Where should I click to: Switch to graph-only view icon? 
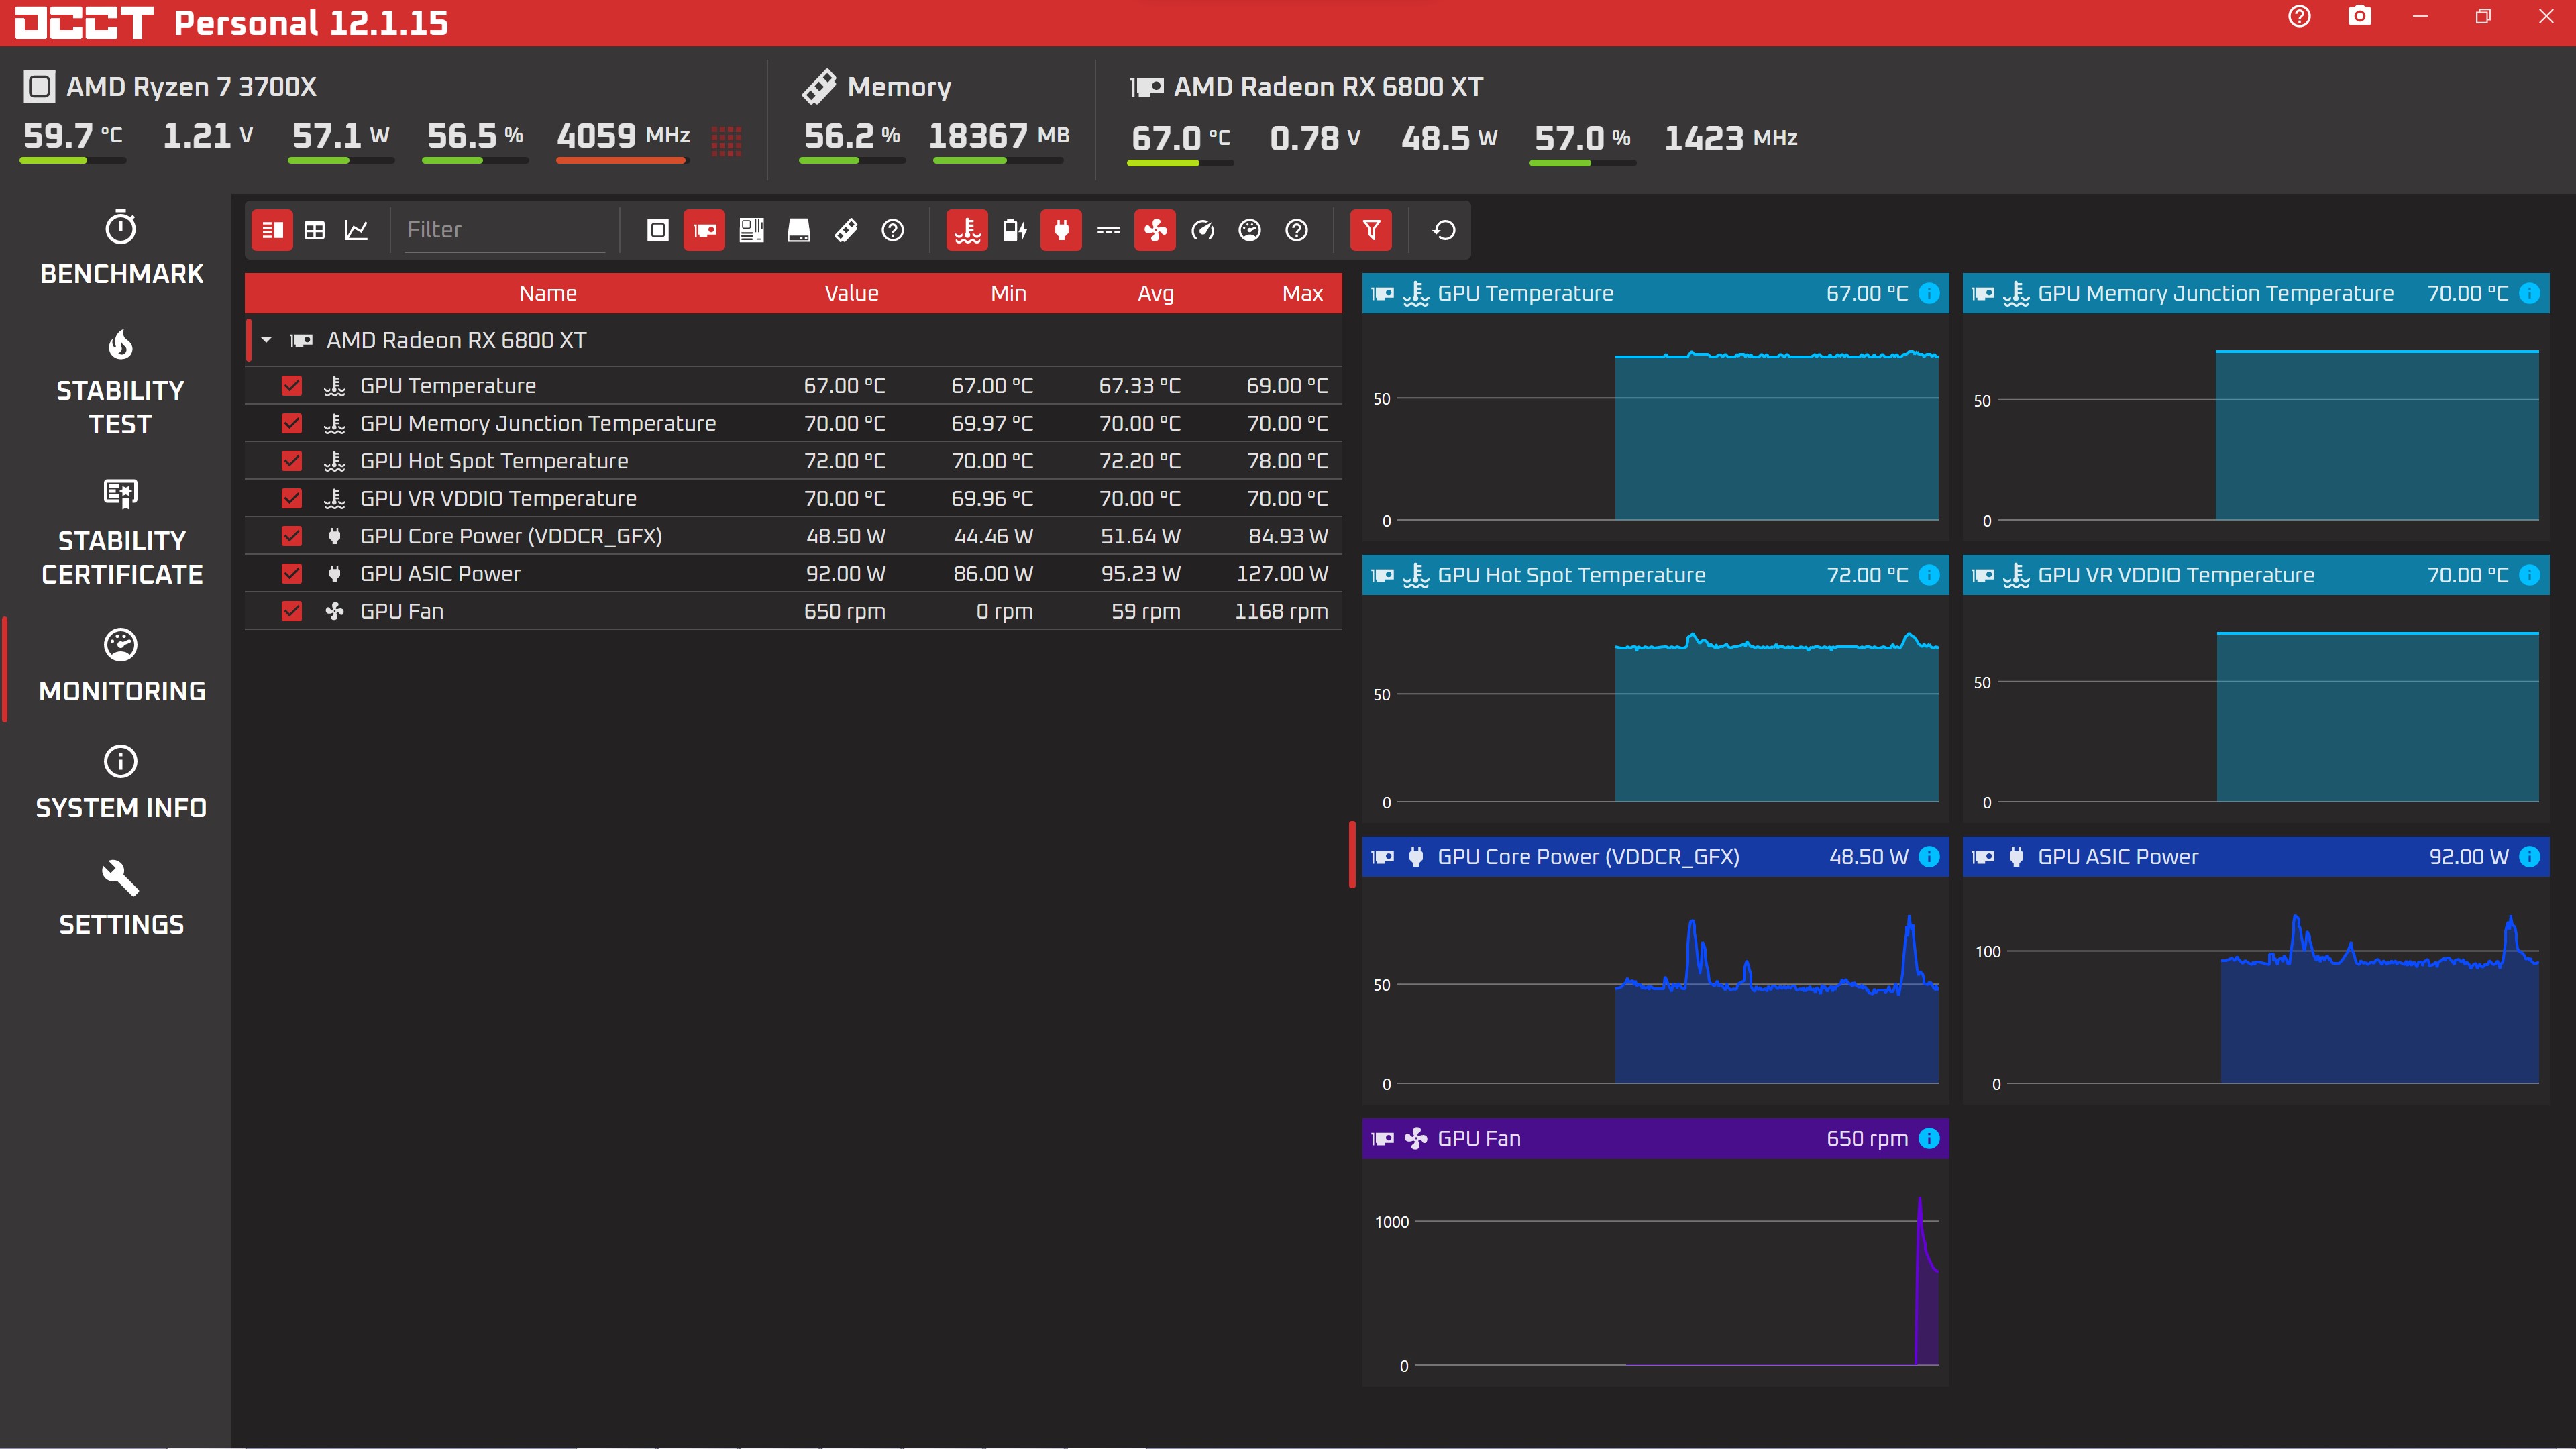point(356,230)
